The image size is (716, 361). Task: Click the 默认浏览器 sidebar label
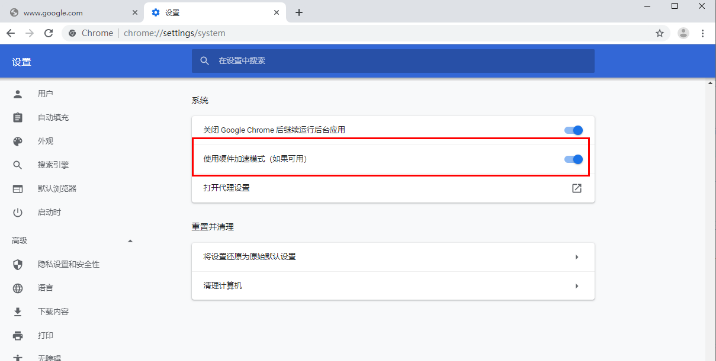pyautogui.click(x=57, y=188)
